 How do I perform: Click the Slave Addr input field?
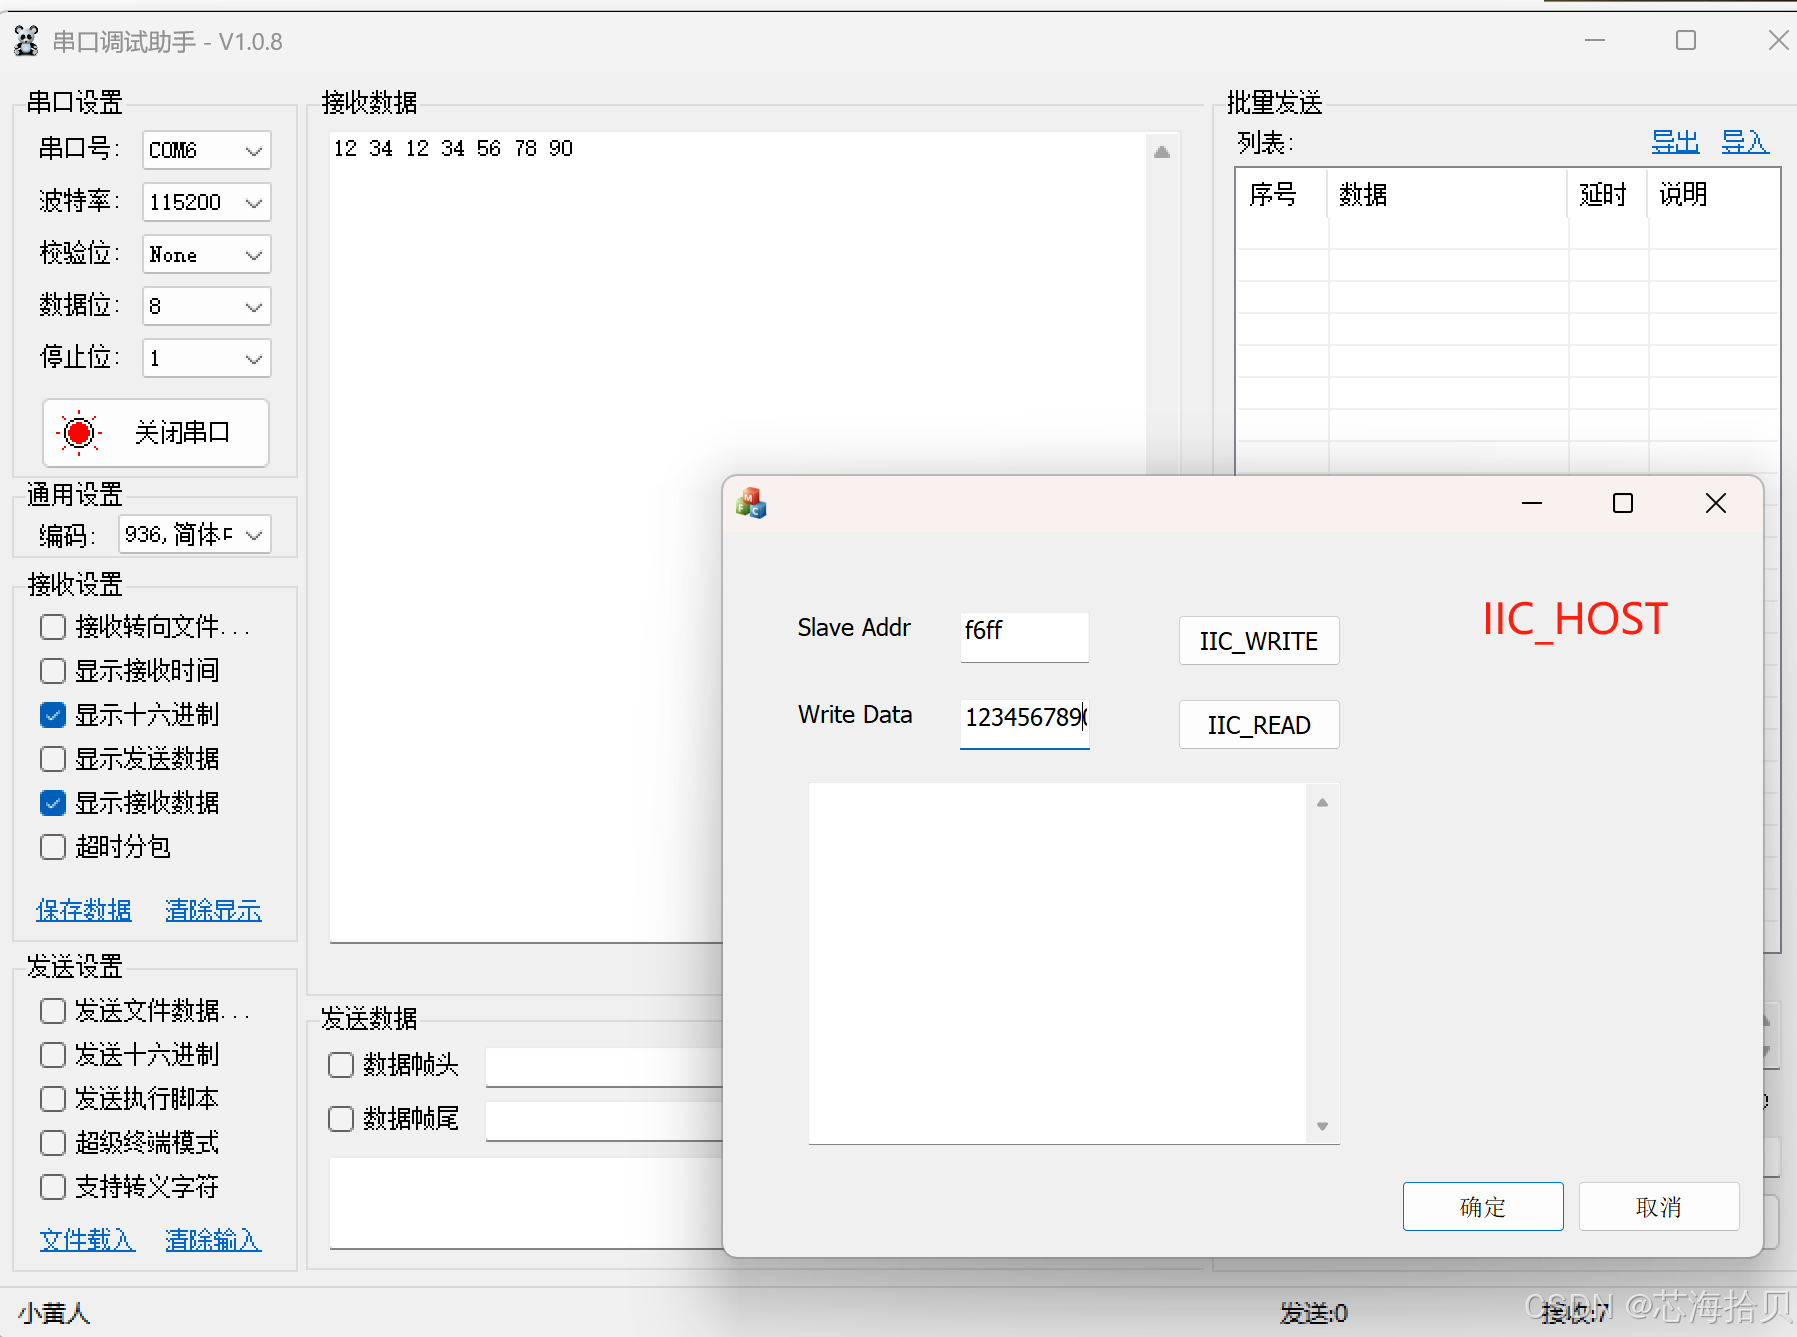click(x=1023, y=635)
